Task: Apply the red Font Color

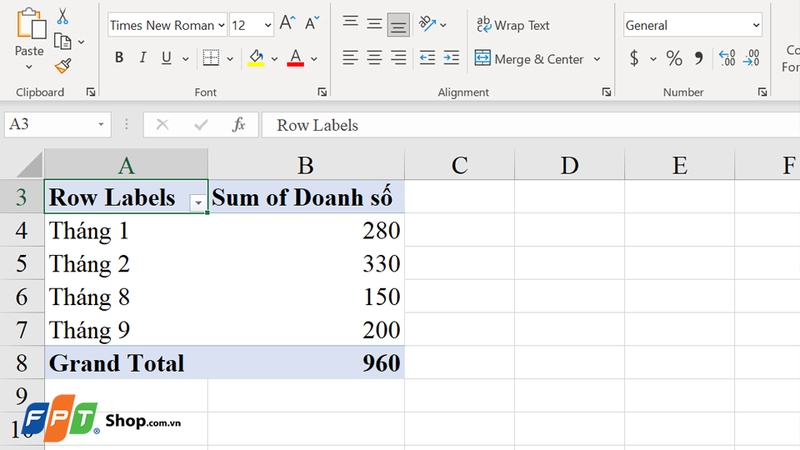Action: pyautogui.click(x=295, y=58)
